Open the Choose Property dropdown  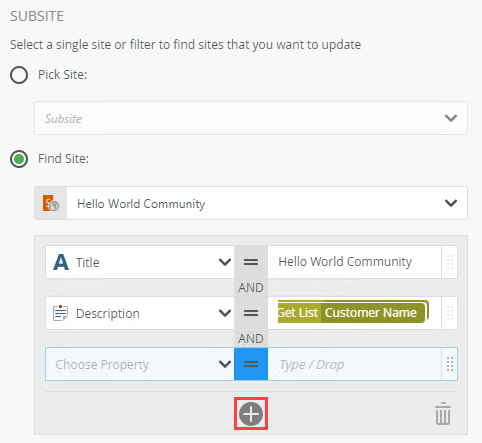pos(140,364)
